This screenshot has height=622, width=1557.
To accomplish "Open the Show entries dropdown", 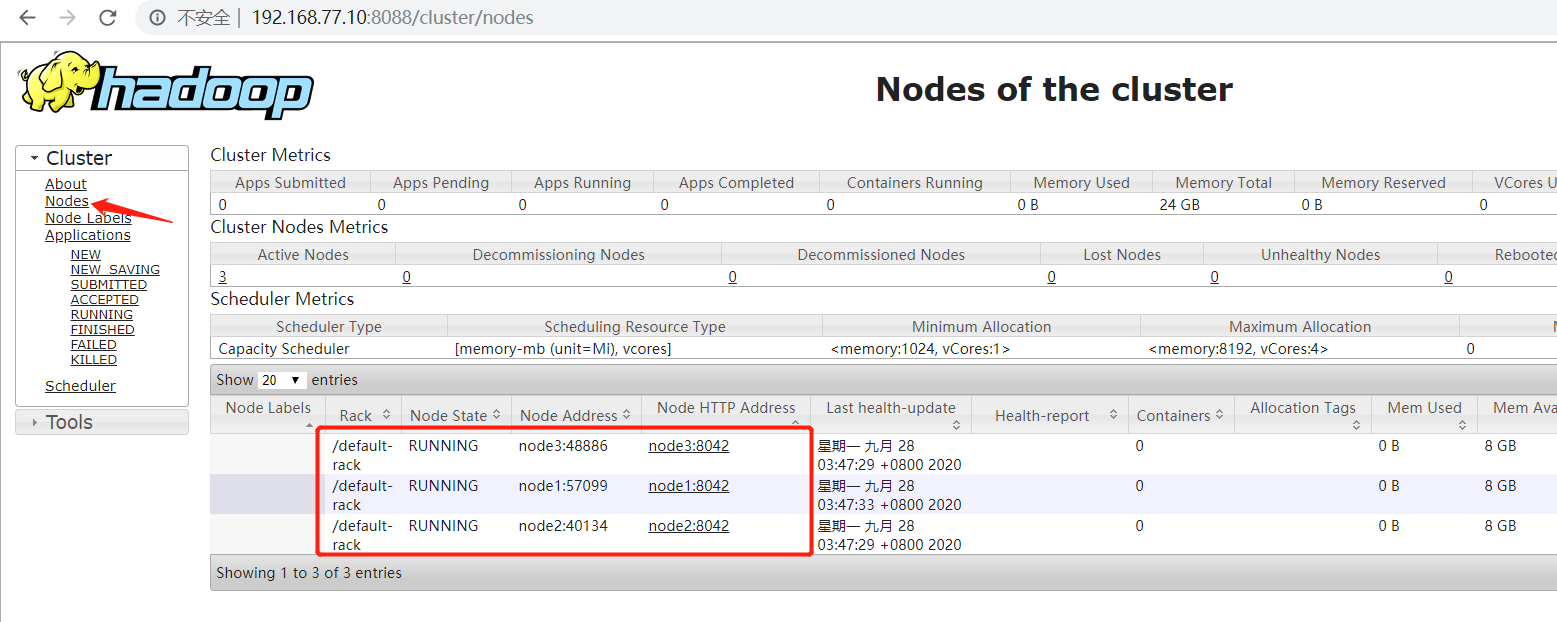I will tap(281, 380).
